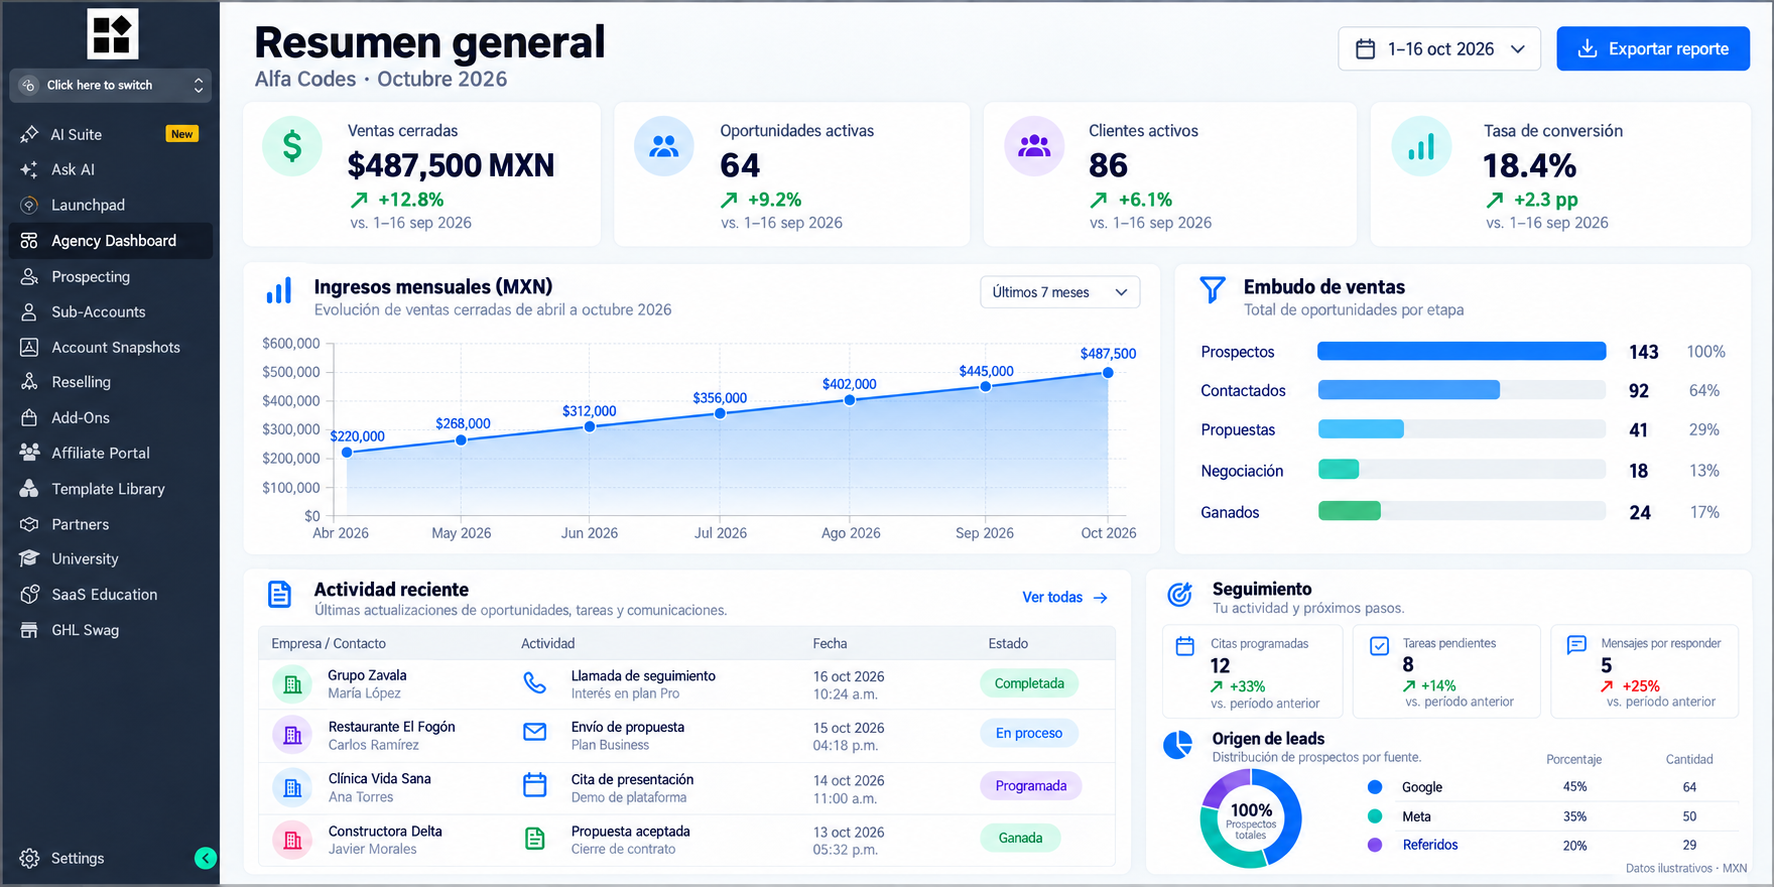Click the Settings gear icon
The height and width of the screenshot is (887, 1774).
point(29,858)
